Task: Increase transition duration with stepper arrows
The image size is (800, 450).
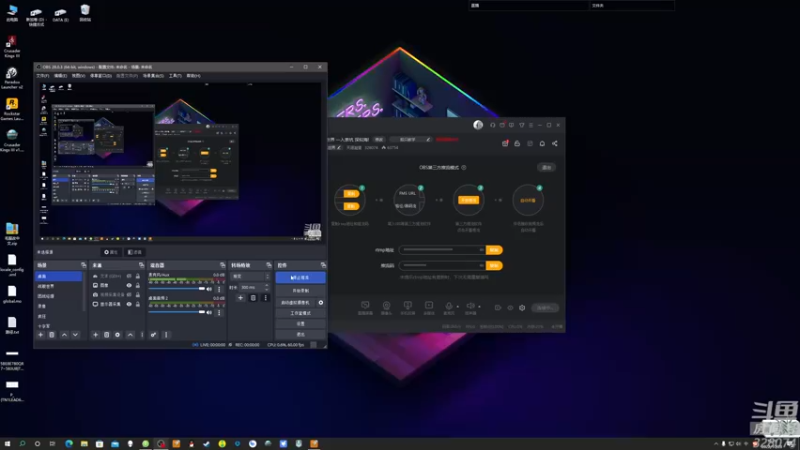Action: 267,286
